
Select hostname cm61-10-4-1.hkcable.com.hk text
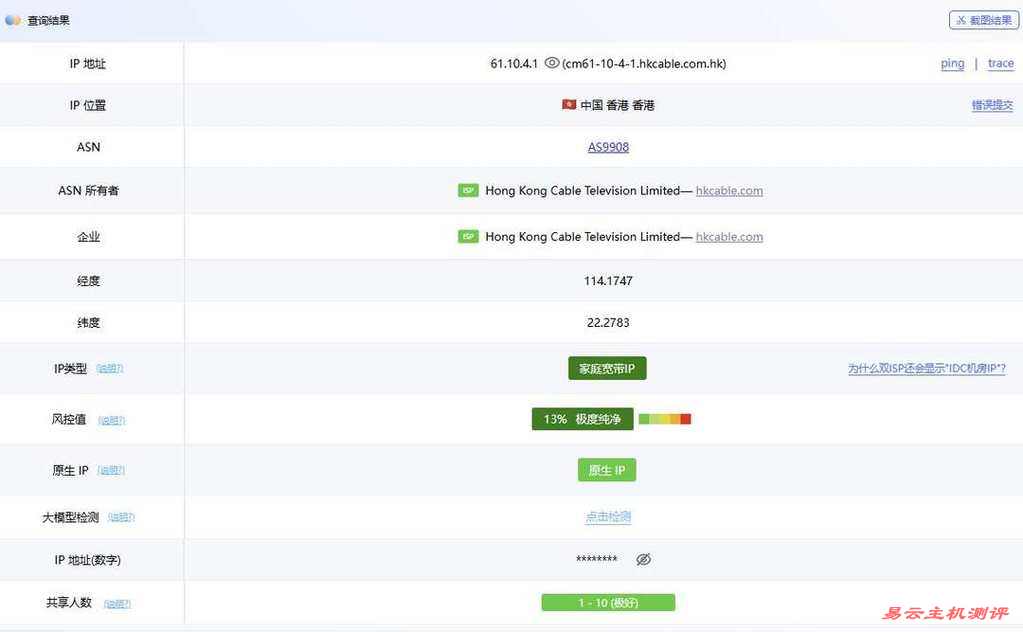644,63
